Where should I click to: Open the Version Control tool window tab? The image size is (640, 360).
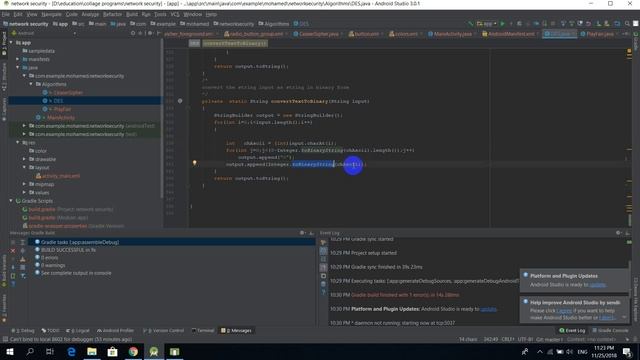(x=163, y=330)
